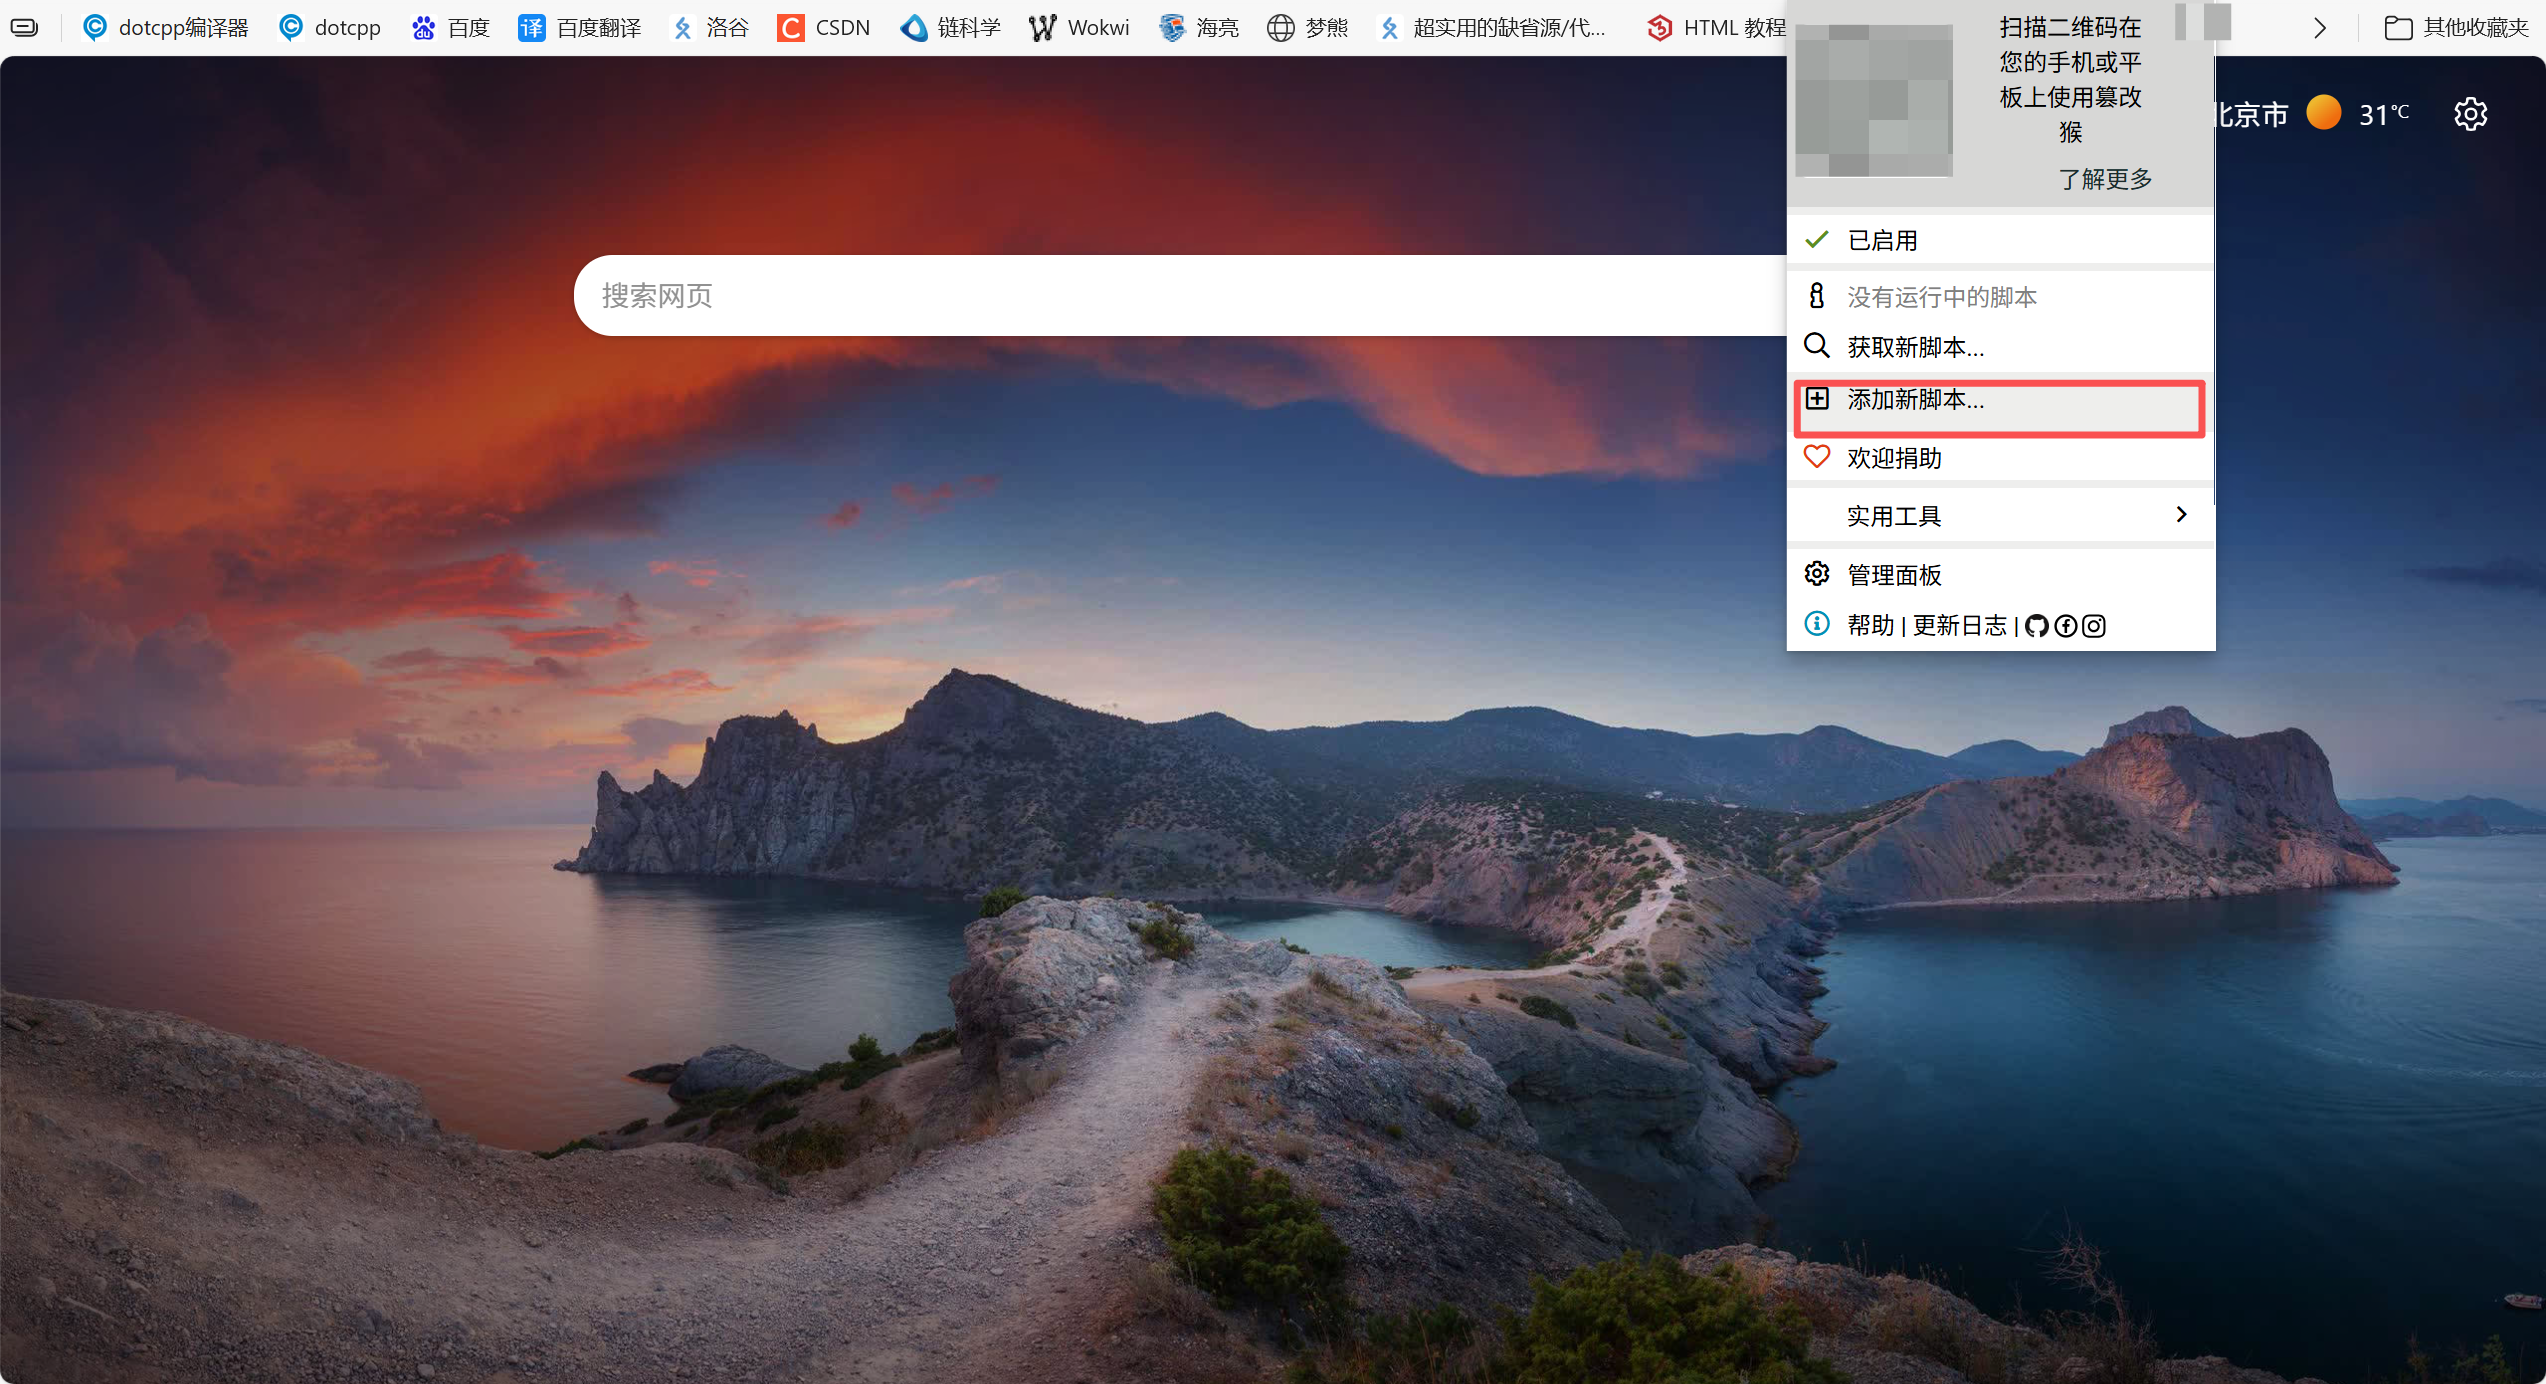Select 获取新脚本... menu entry
This screenshot has height=1384, width=2546.
click(1915, 347)
